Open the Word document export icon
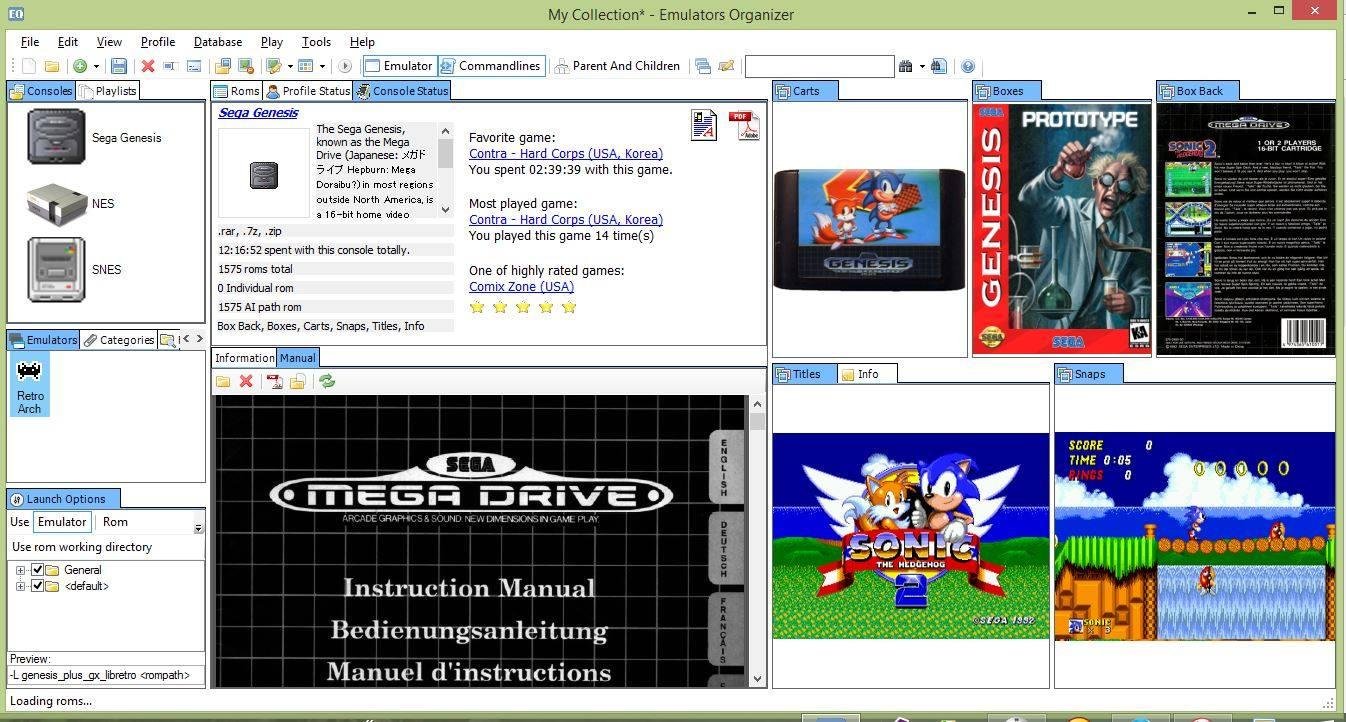This screenshot has height=722, width=1346. [705, 125]
